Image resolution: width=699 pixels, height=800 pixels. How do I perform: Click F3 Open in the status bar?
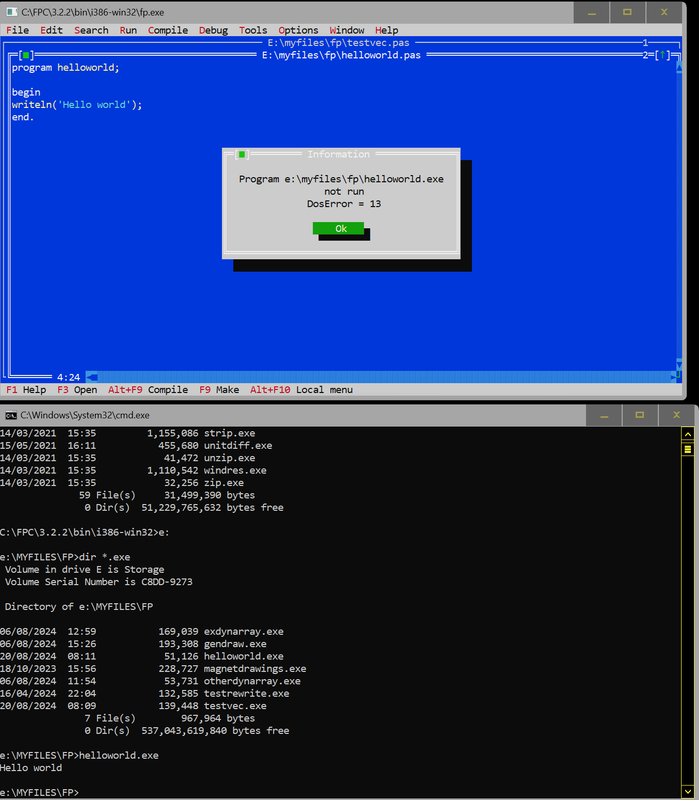coord(77,390)
